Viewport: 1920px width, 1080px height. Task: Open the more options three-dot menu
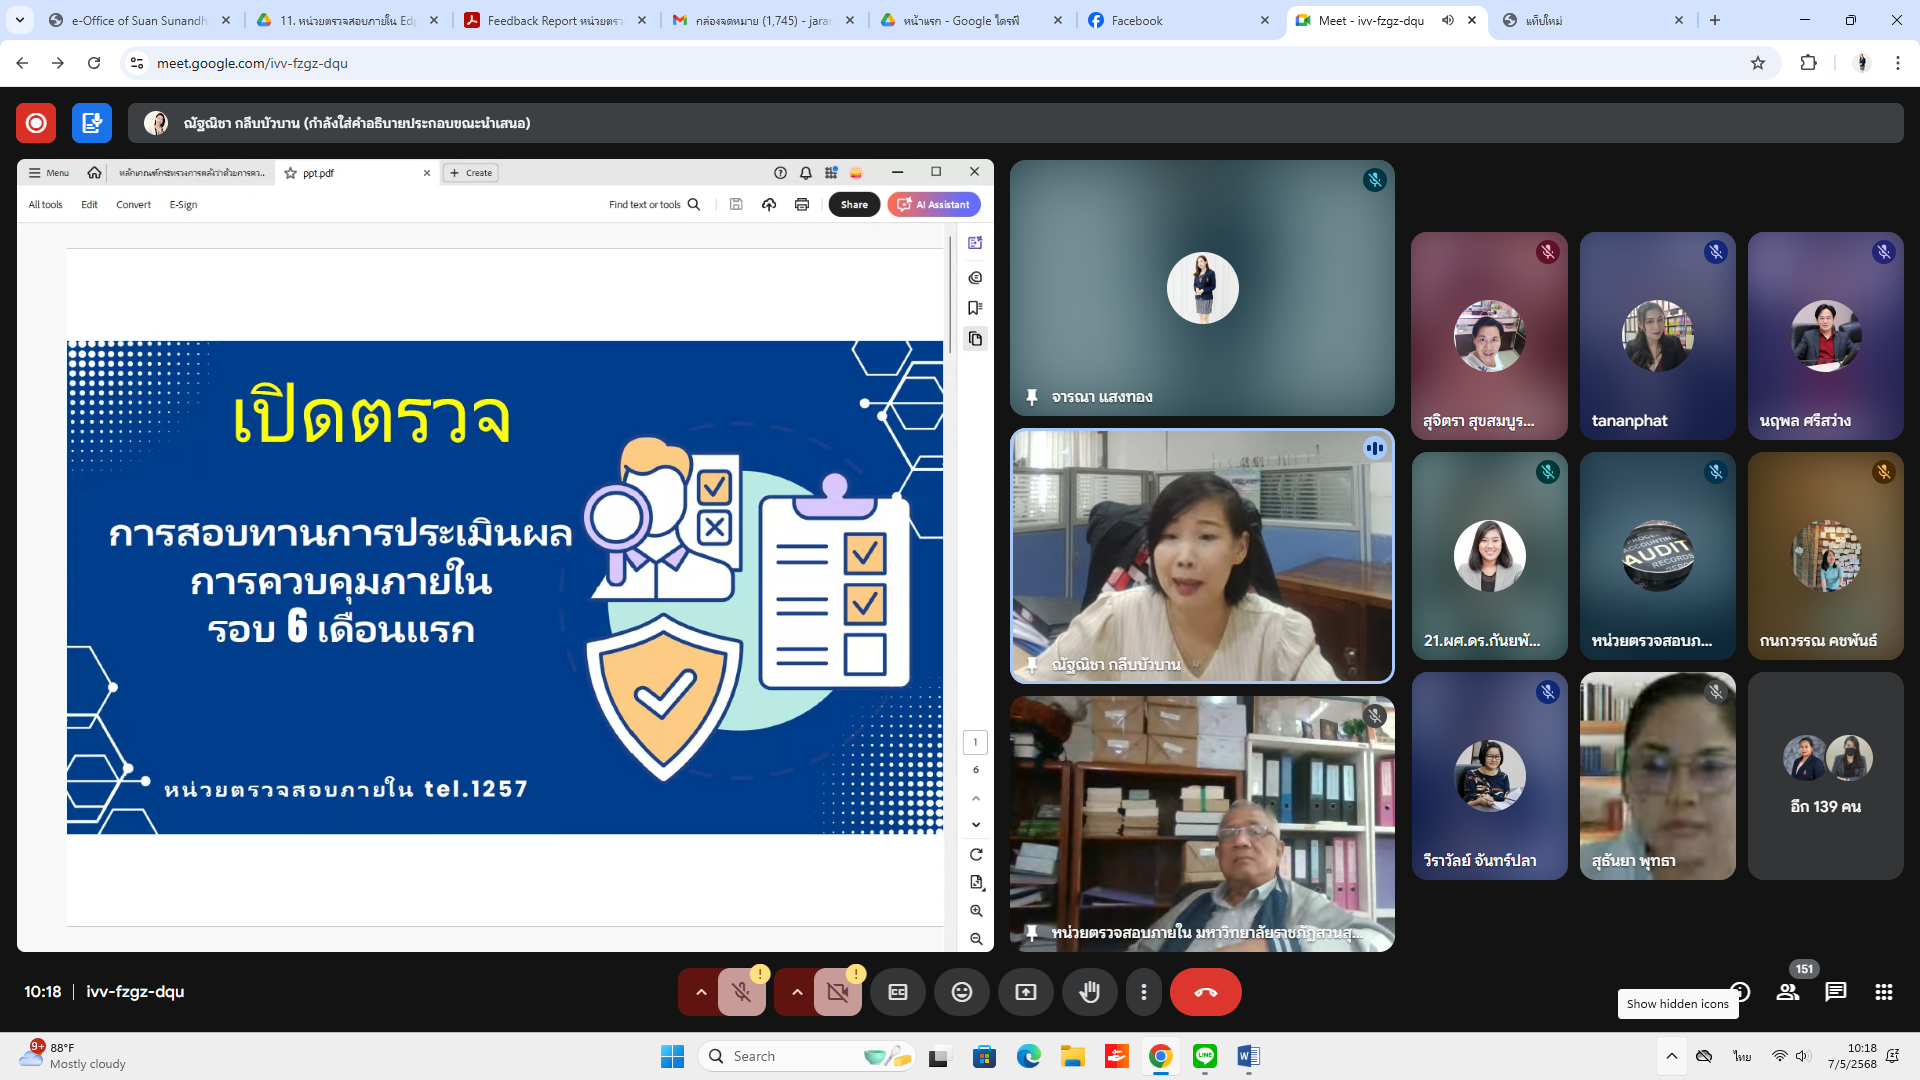tap(1143, 992)
